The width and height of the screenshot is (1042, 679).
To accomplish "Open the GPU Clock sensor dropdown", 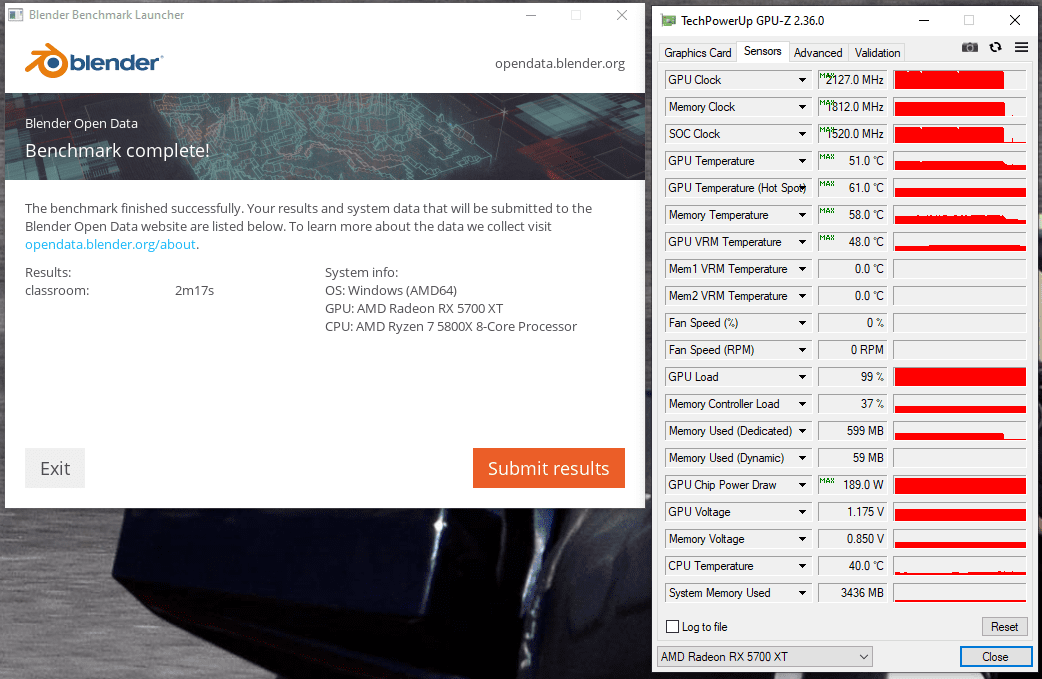I will 802,80.
